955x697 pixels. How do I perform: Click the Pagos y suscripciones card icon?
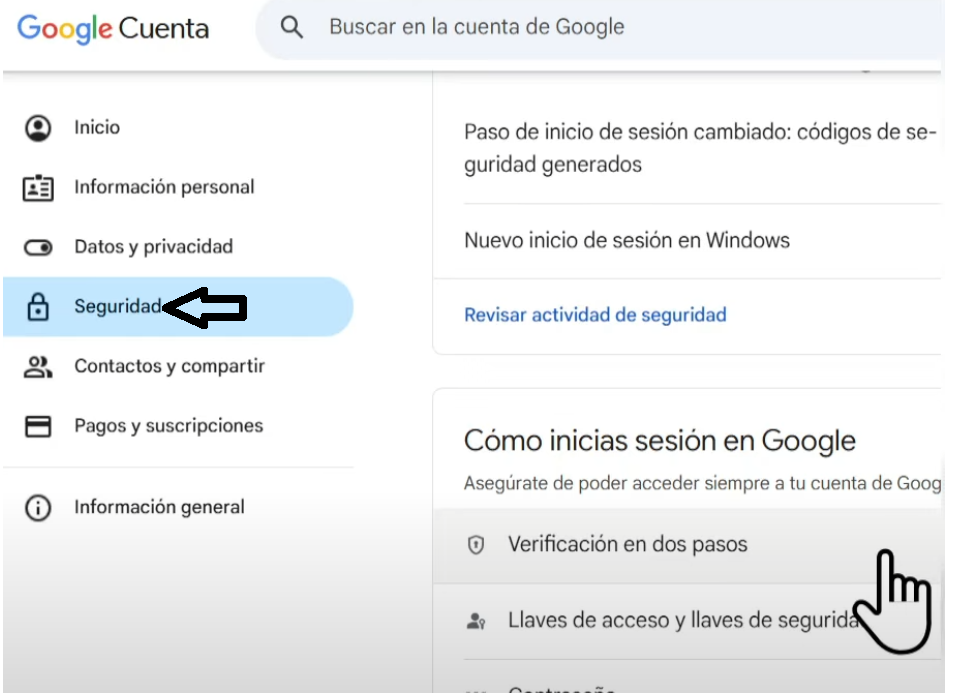coord(38,426)
